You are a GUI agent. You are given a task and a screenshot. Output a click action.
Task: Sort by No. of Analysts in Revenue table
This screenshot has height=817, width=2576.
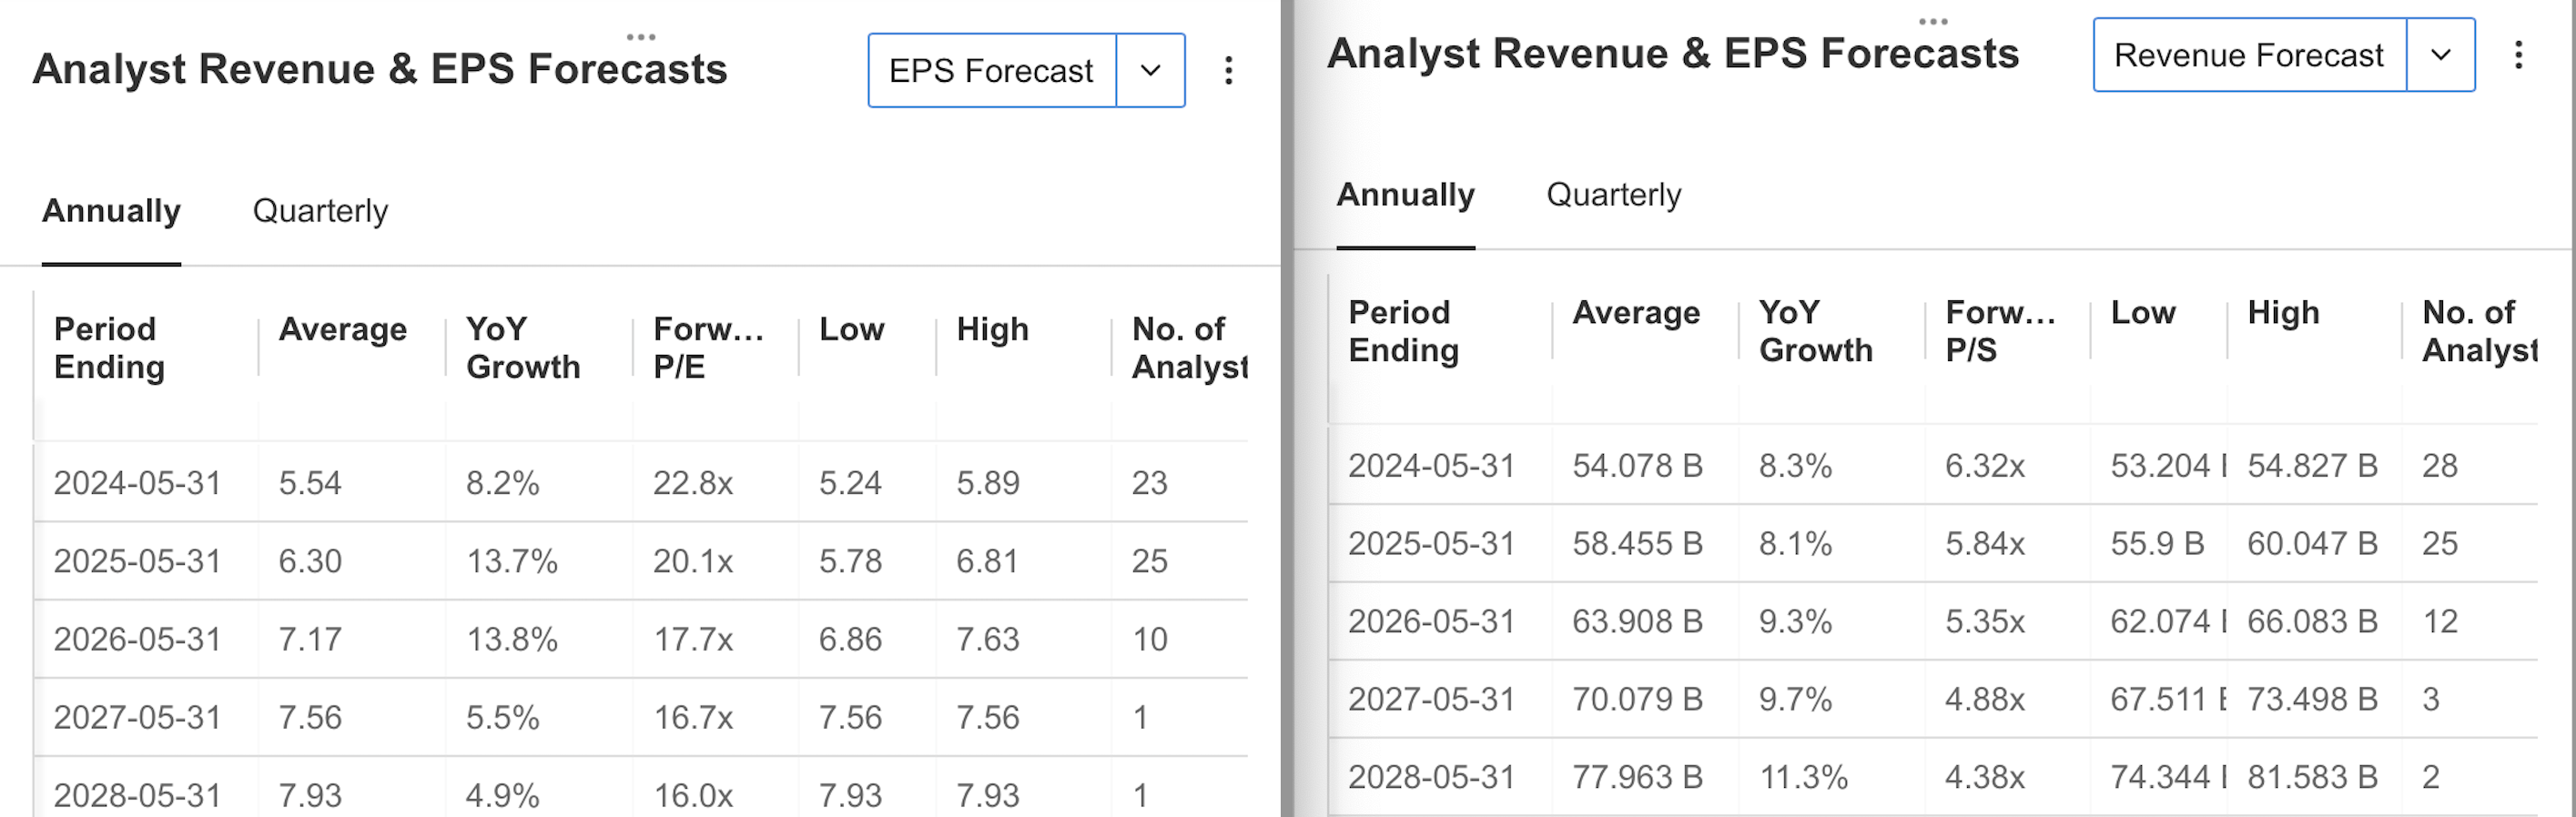(2480, 331)
